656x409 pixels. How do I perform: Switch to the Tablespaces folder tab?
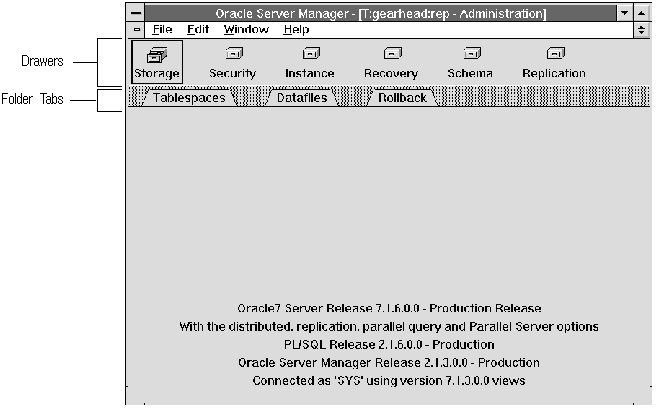coord(189,98)
